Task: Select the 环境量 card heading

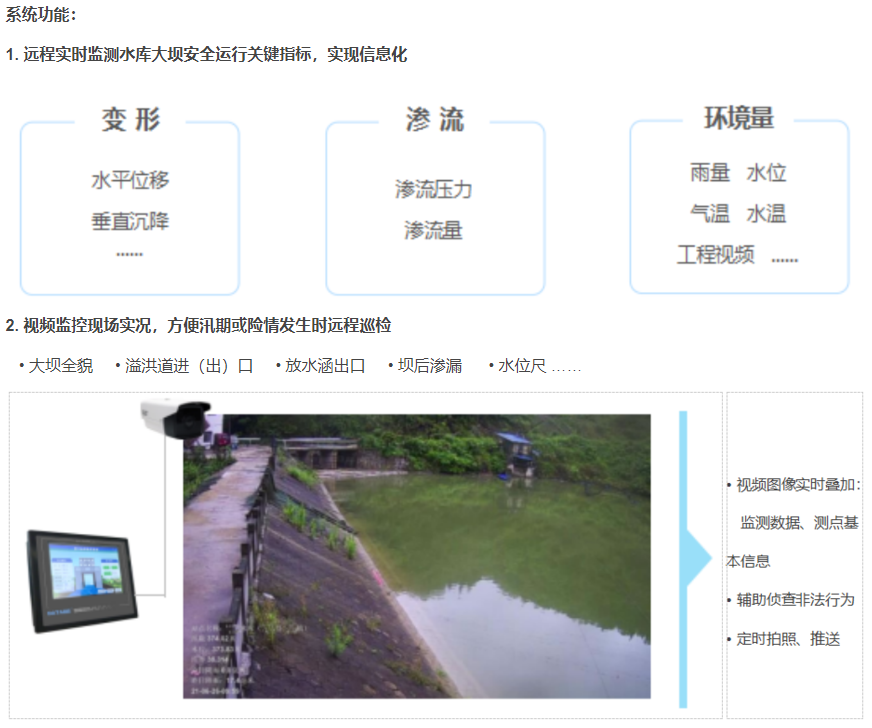Action: click(x=739, y=118)
